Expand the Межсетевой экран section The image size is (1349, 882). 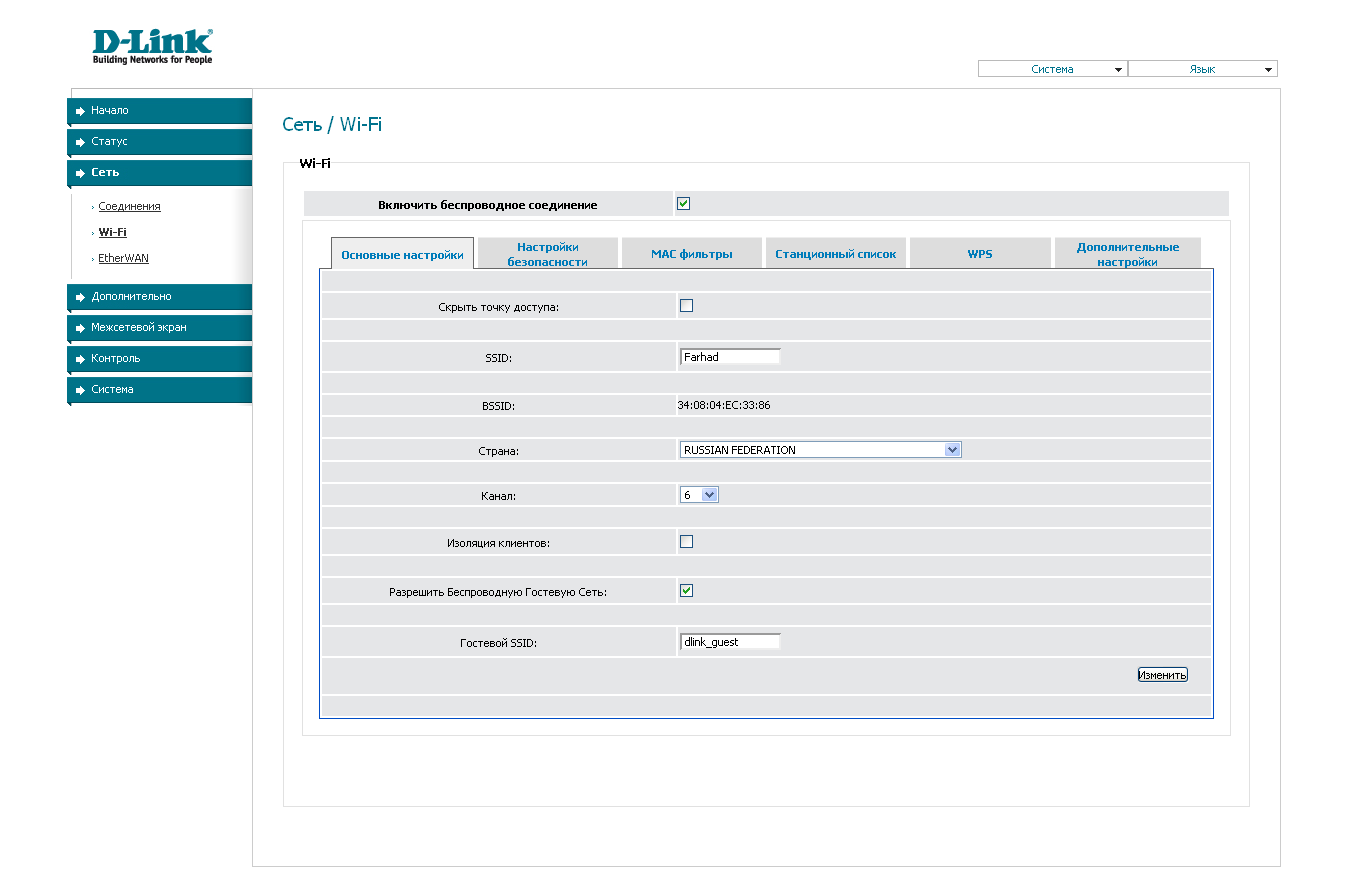[x=160, y=328]
